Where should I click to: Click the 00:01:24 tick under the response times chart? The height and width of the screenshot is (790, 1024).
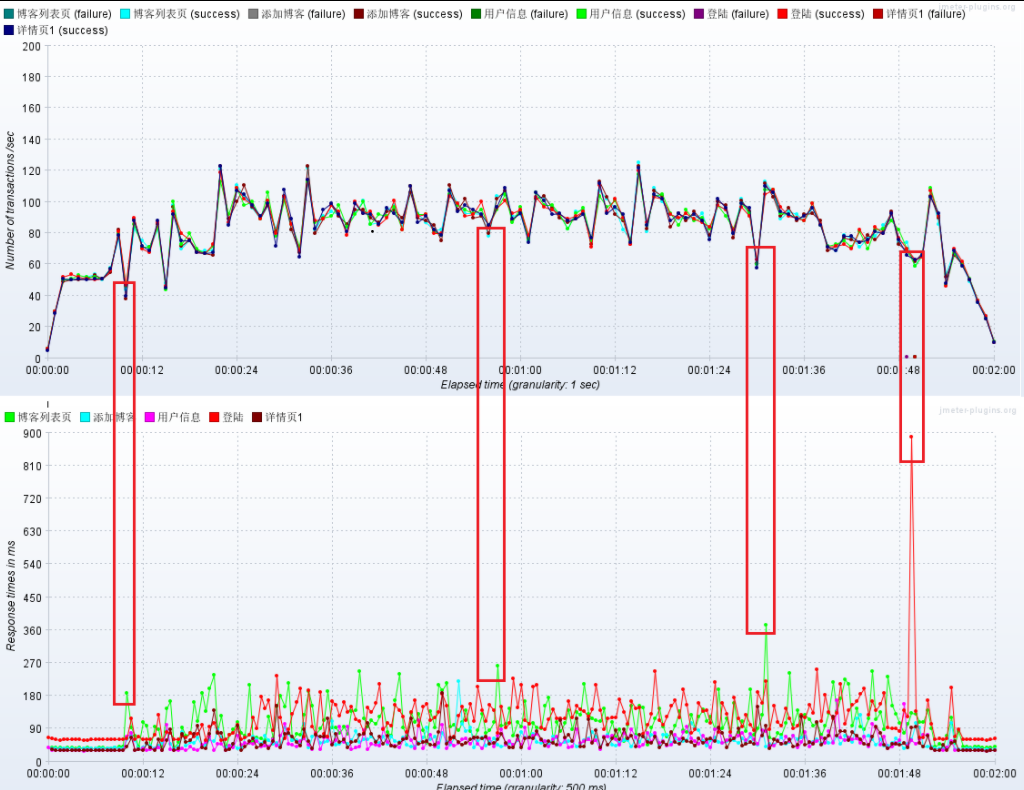(x=710, y=774)
